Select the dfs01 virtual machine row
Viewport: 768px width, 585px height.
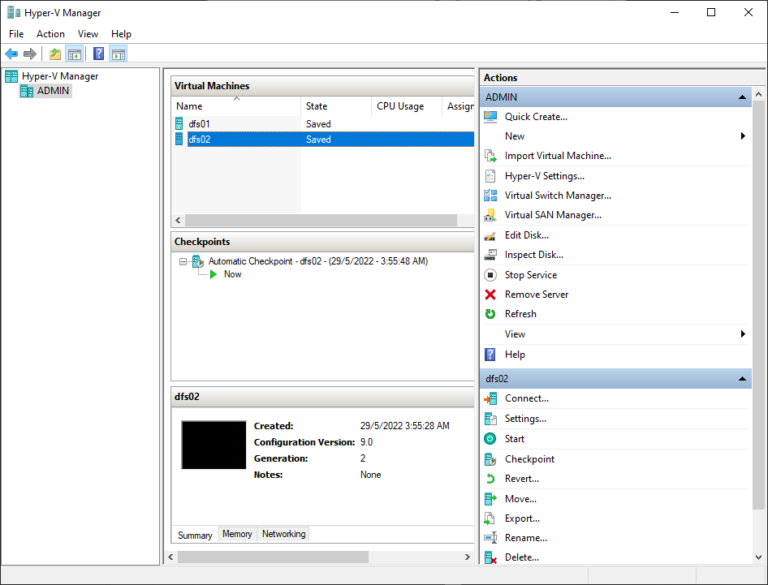199,124
